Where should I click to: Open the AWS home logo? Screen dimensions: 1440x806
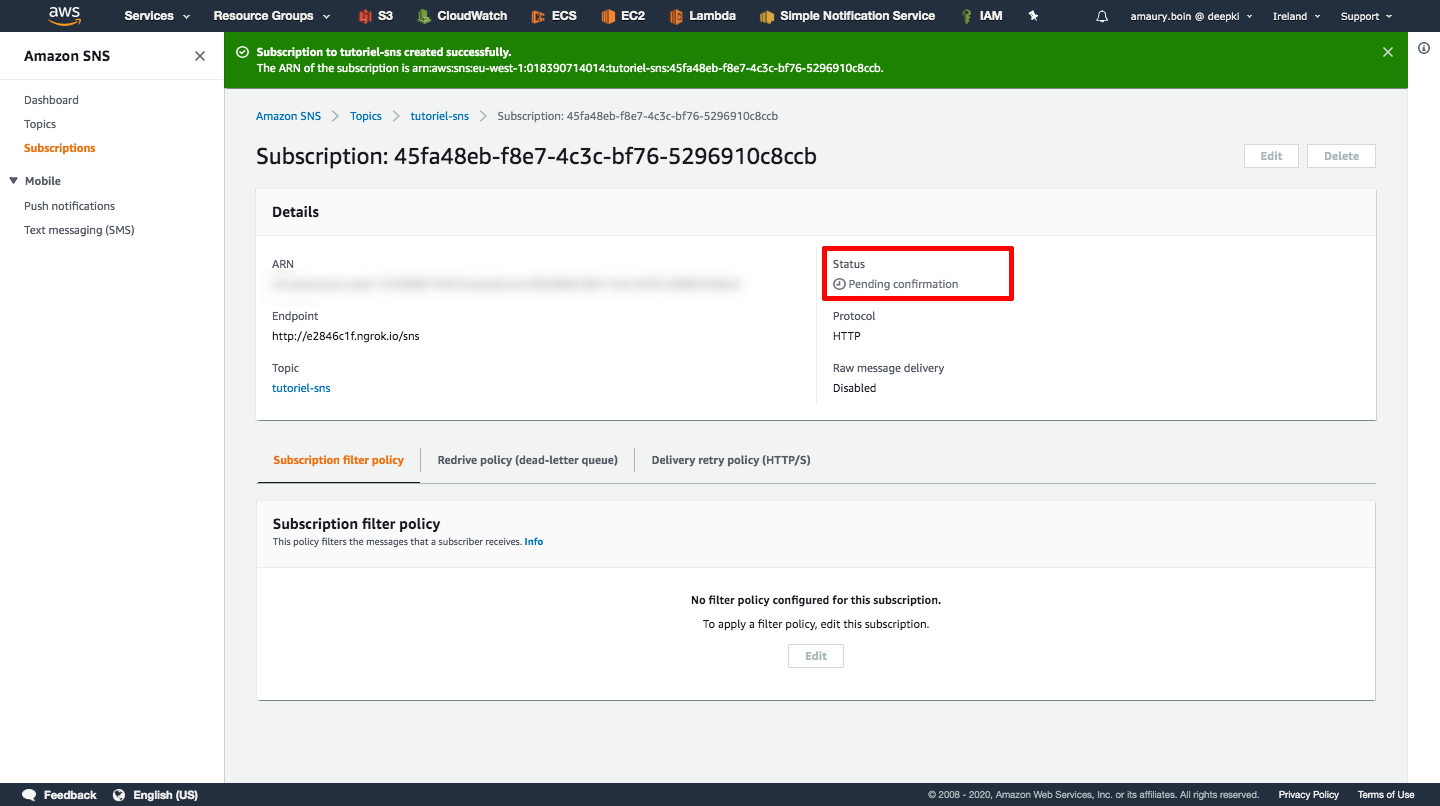pyautogui.click(x=64, y=16)
